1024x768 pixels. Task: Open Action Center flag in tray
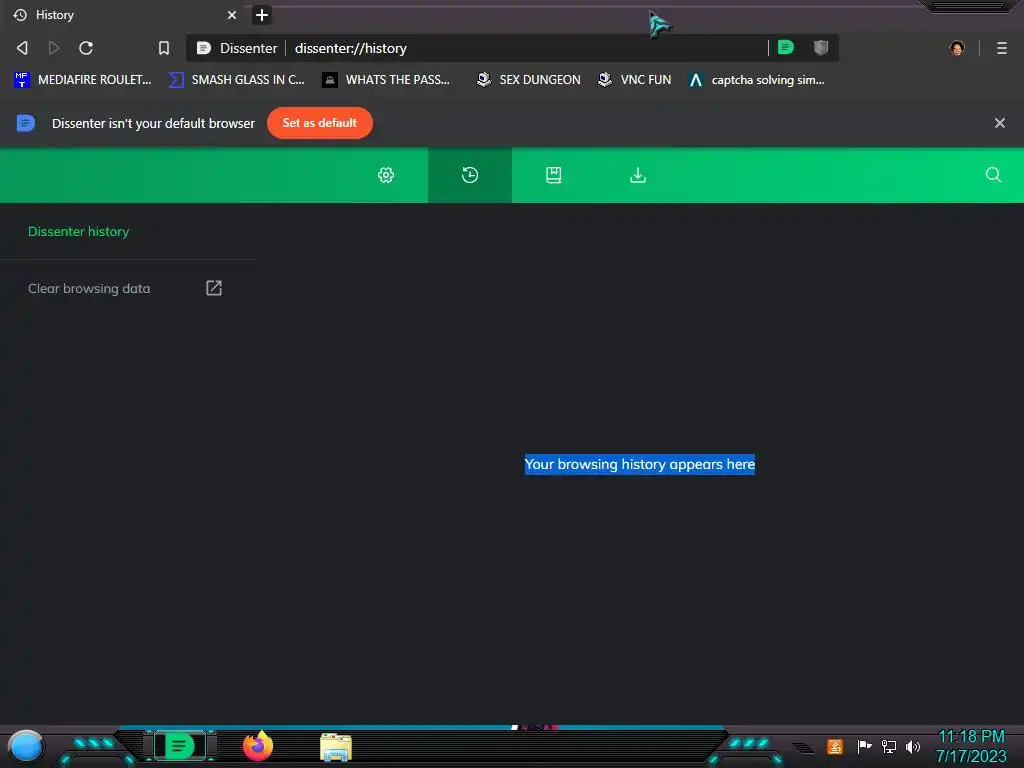point(864,746)
